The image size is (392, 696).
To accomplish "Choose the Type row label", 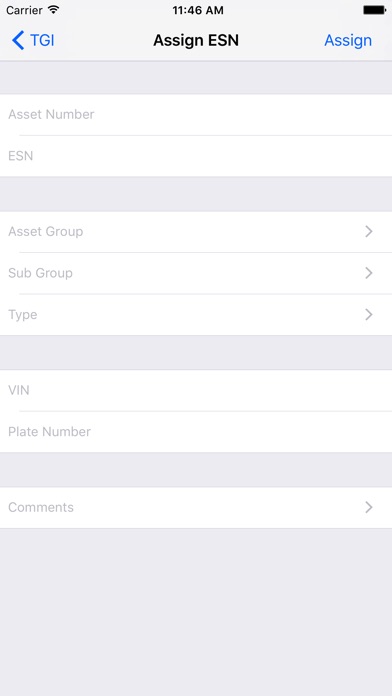I will point(23,315).
